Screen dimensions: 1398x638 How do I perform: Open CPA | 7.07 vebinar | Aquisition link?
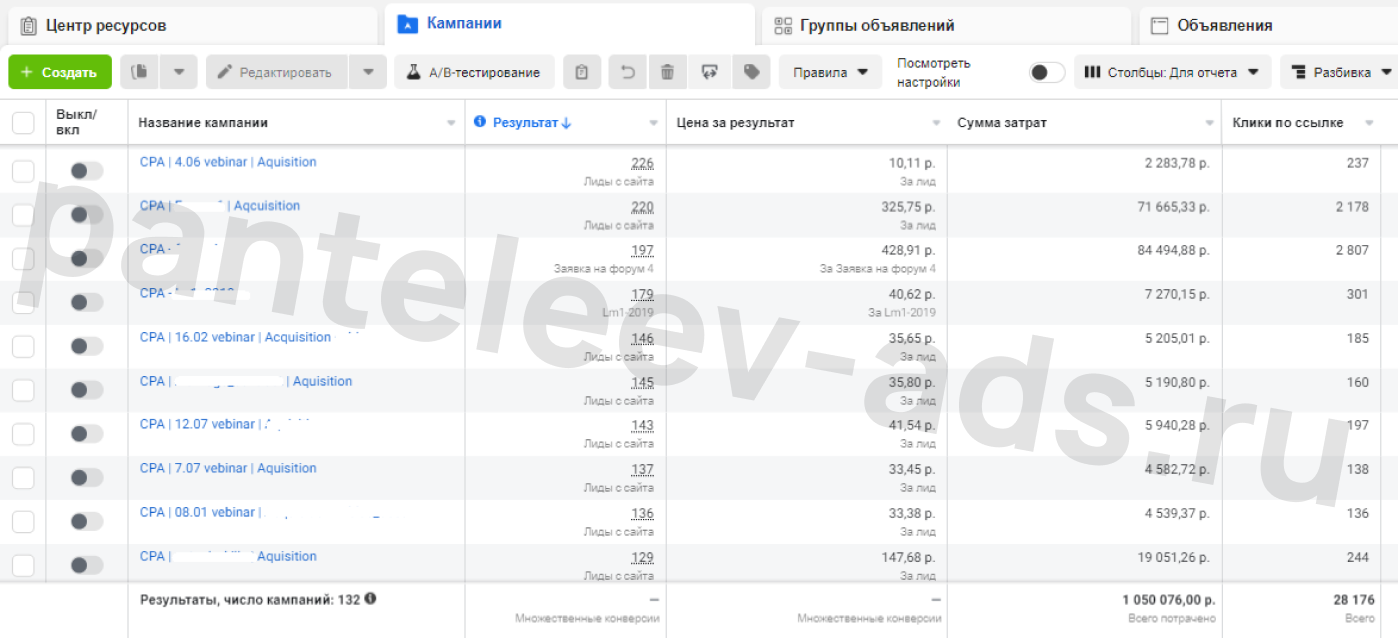click(x=228, y=468)
